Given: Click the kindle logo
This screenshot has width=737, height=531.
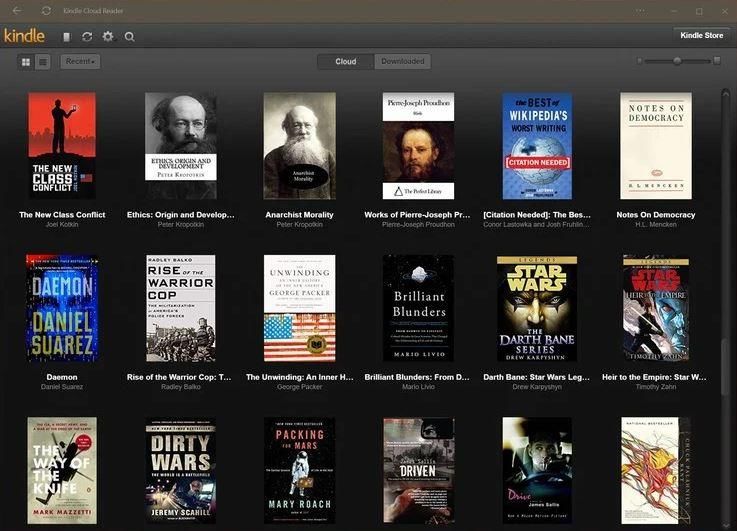Looking at the screenshot, I should point(24,36).
